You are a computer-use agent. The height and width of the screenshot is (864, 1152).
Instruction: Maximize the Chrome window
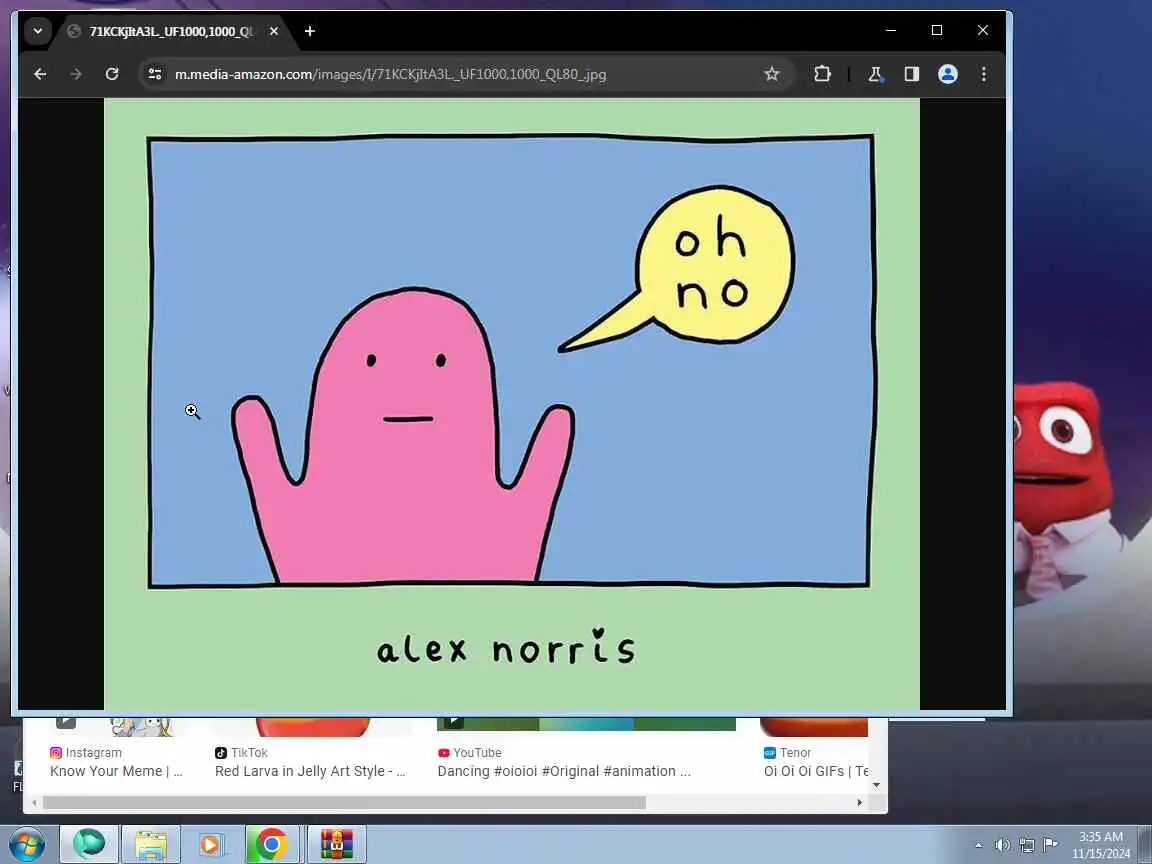click(937, 30)
